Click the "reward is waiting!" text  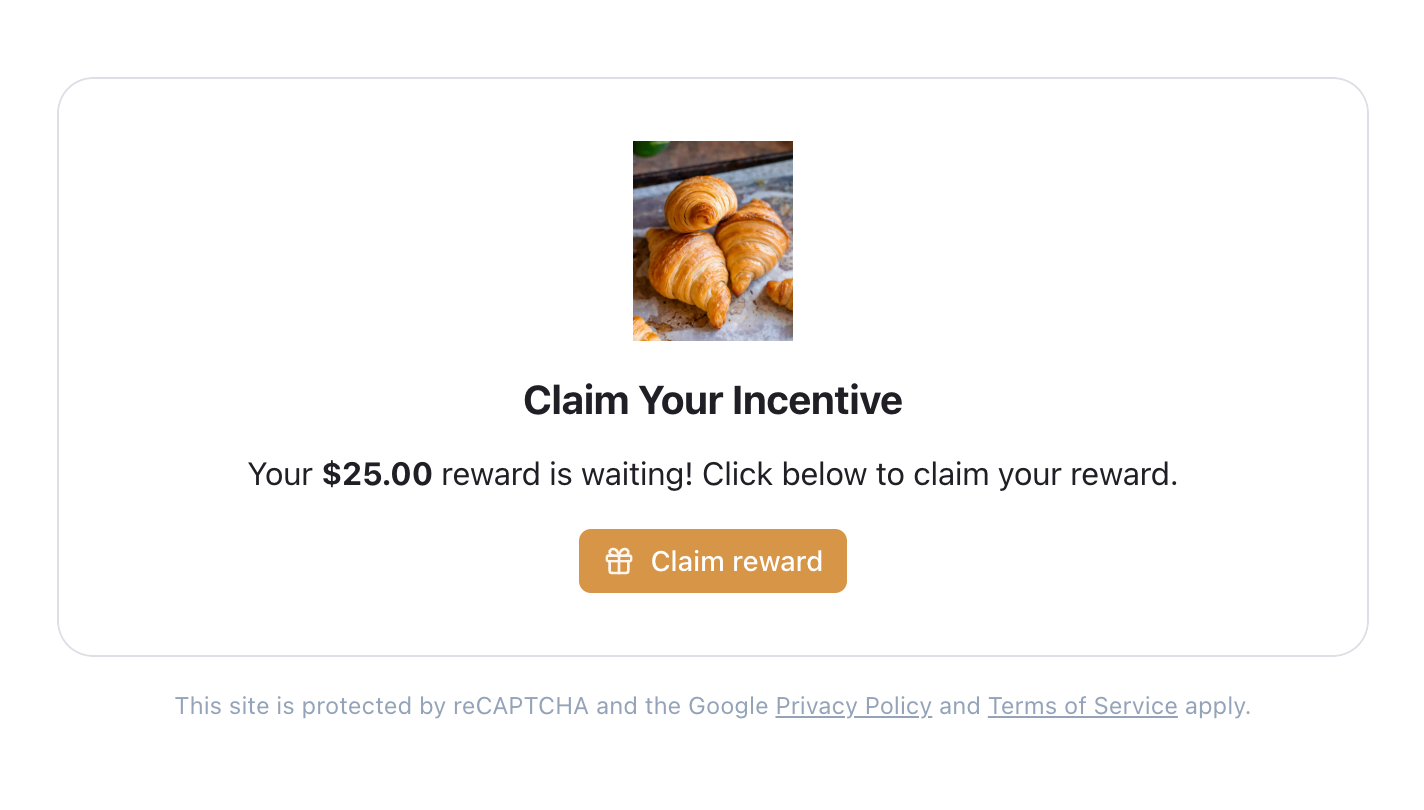point(567,474)
